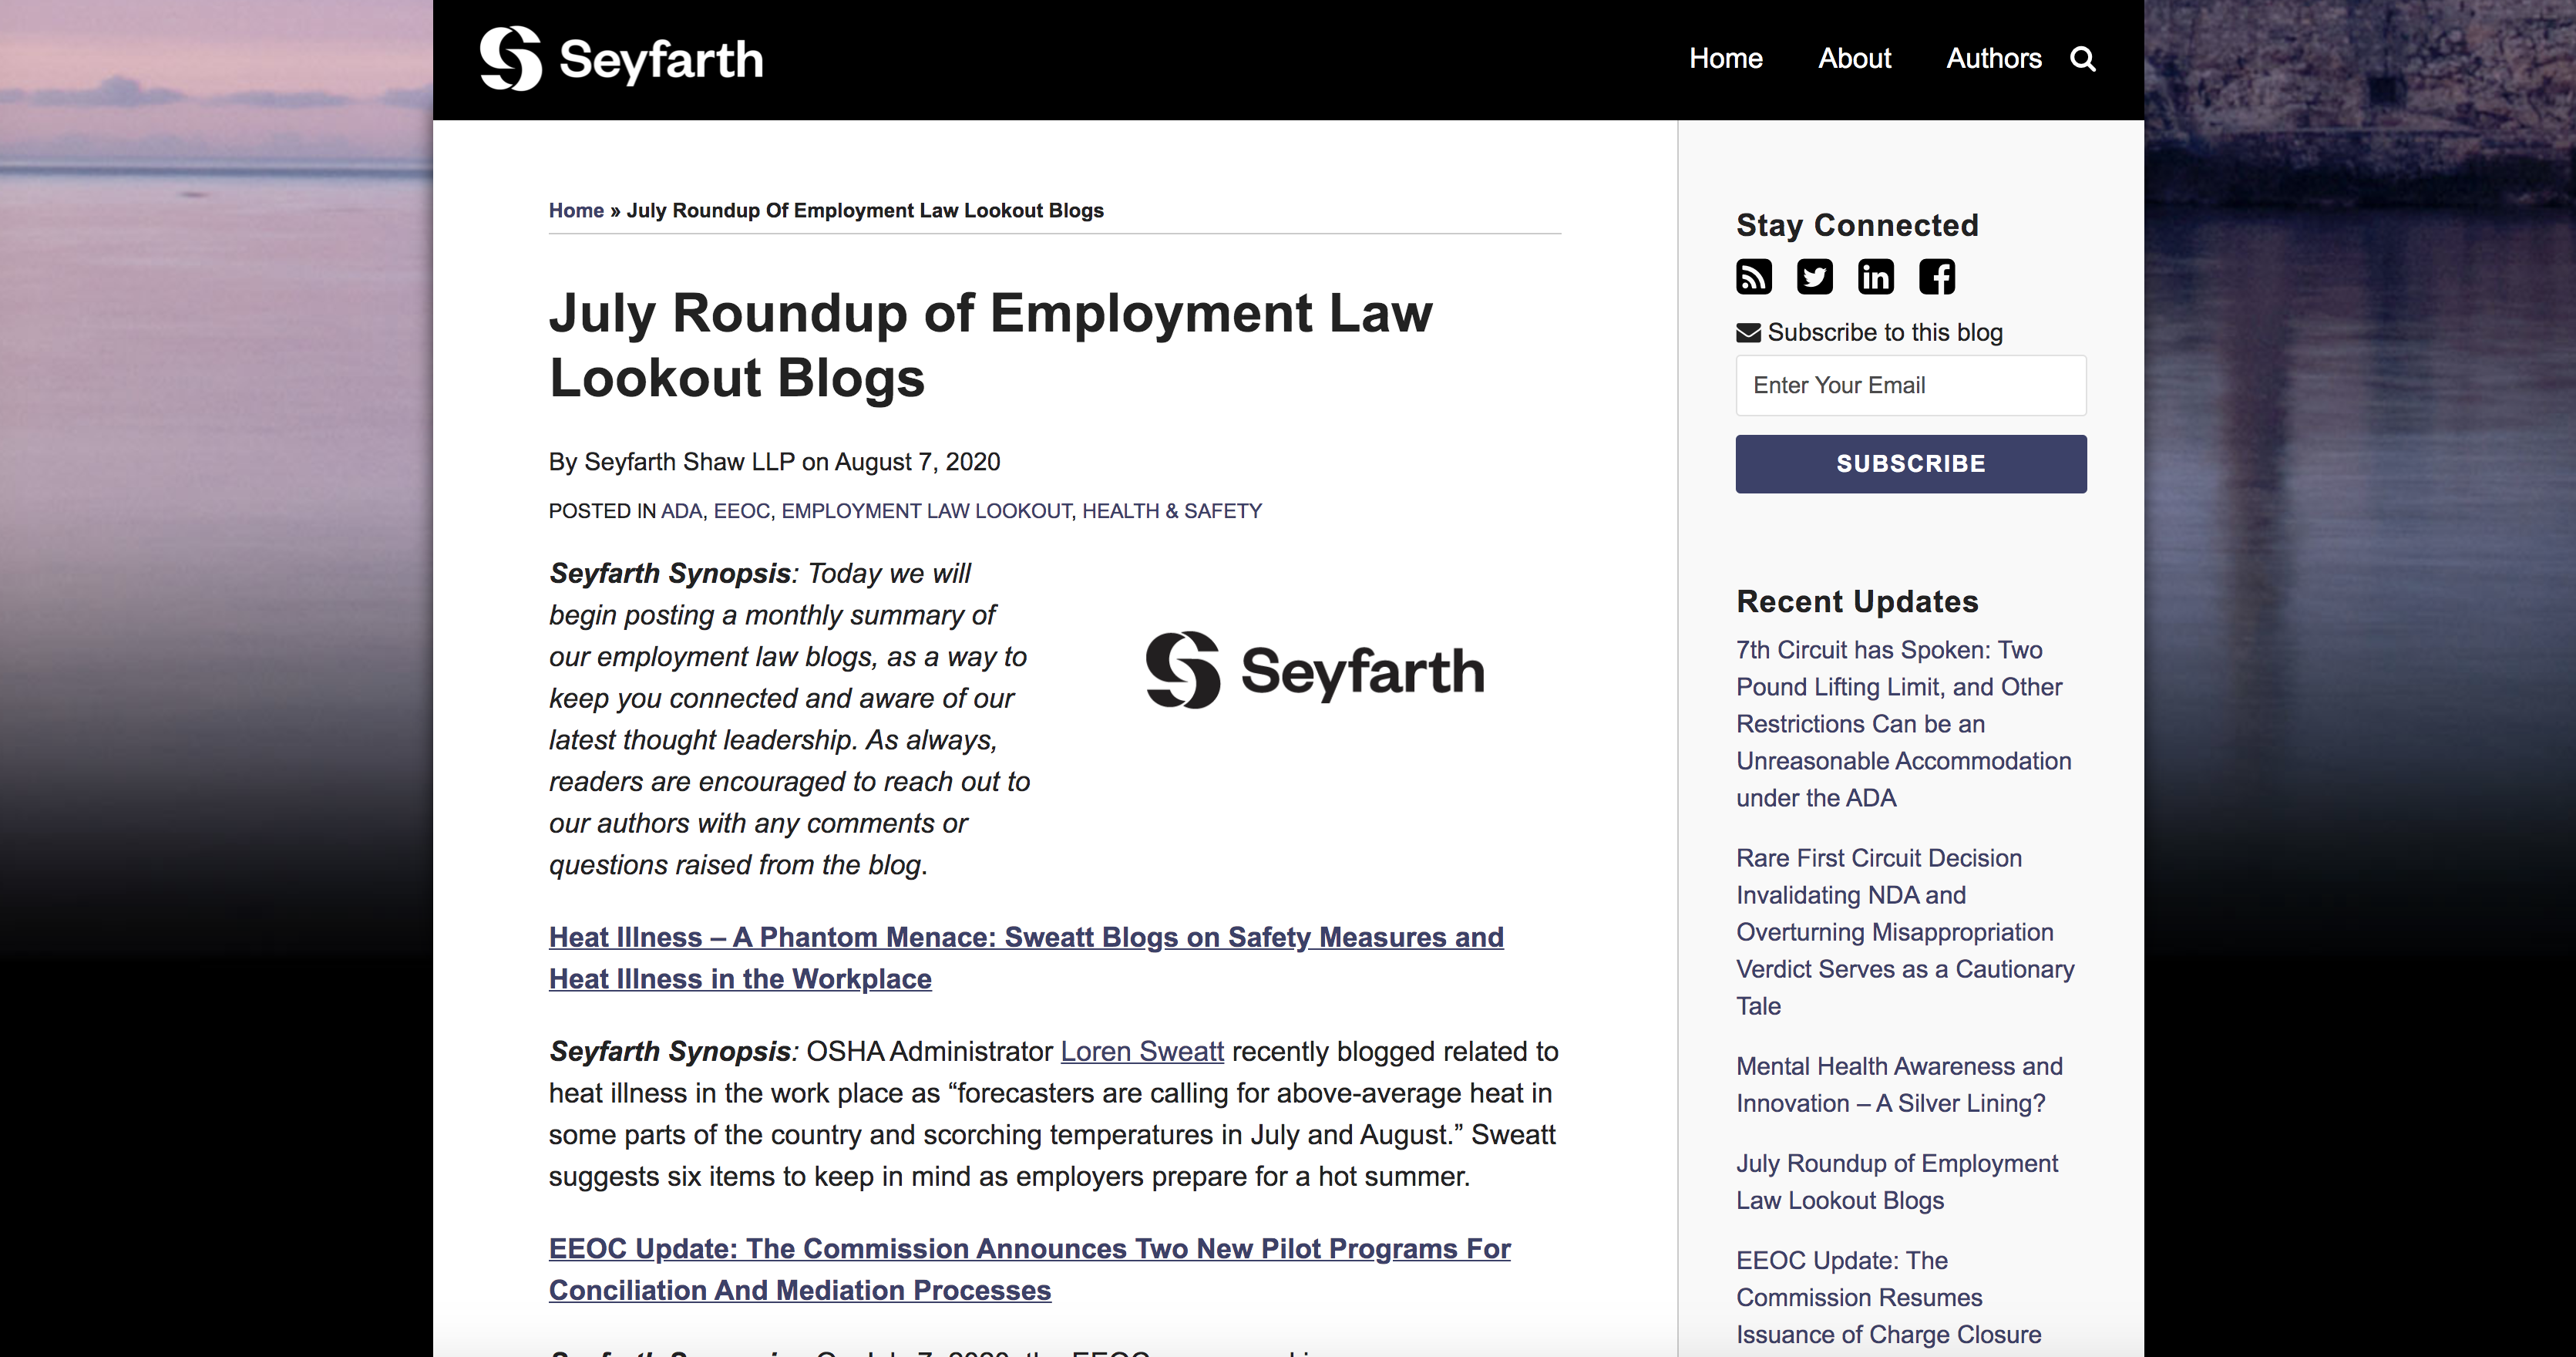The width and height of the screenshot is (2576, 1357).
Task: Click the Seyfarth logo in the header
Action: click(x=621, y=59)
